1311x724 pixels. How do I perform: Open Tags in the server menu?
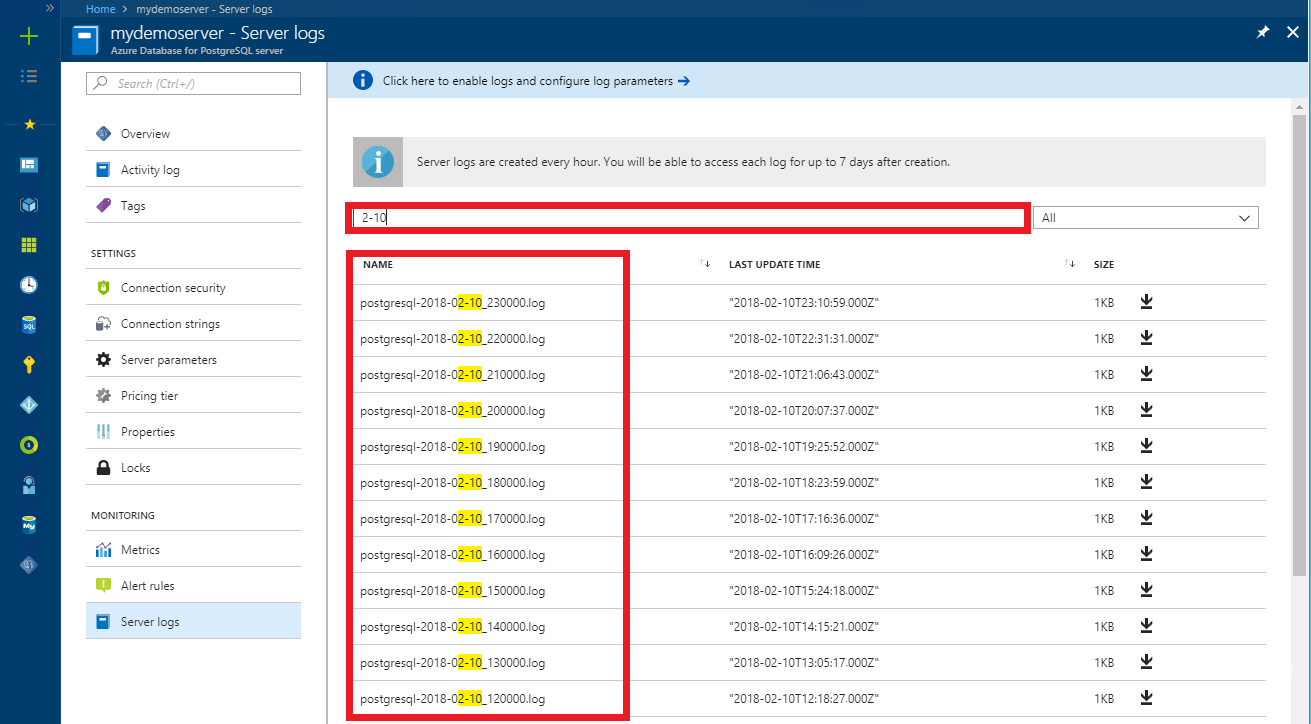click(x=193, y=206)
